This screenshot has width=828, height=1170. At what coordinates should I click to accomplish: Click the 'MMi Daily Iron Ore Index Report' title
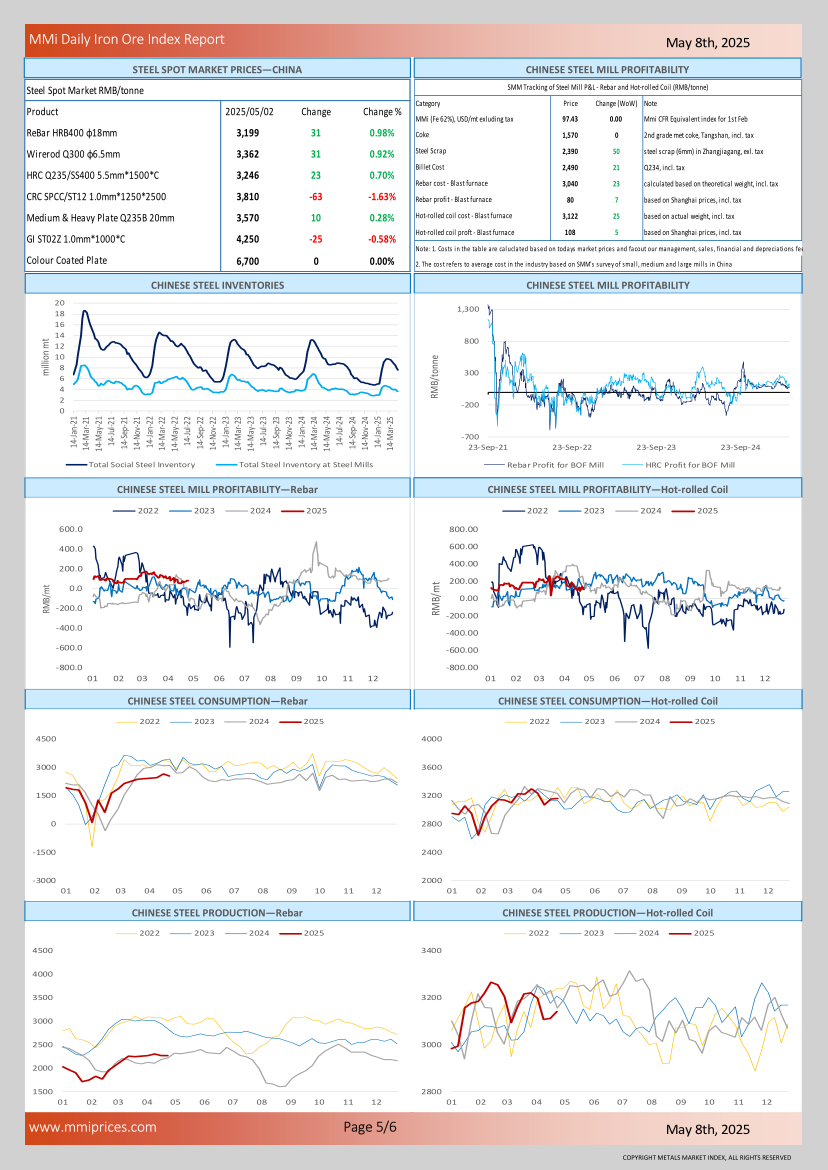pyautogui.click(x=127, y=40)
